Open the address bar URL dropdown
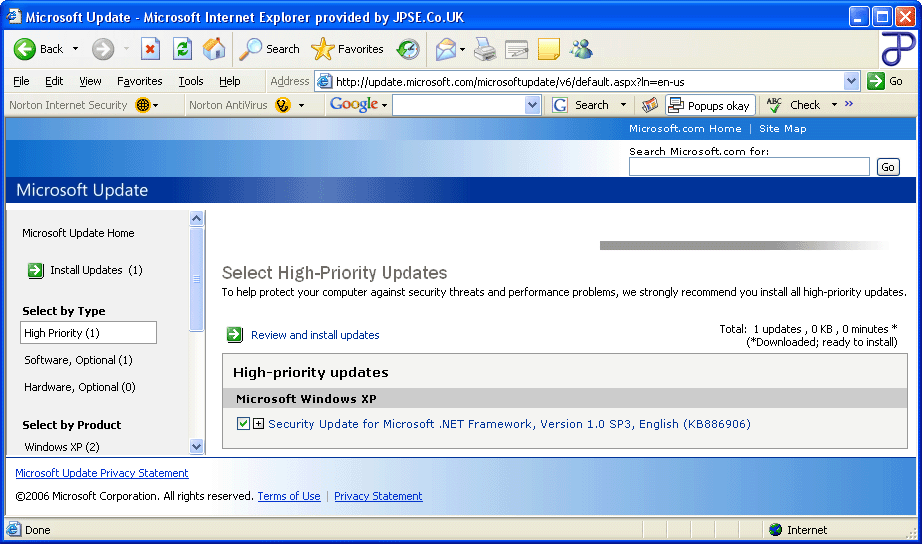Viewport: 922px width, 544px height. 851,81
